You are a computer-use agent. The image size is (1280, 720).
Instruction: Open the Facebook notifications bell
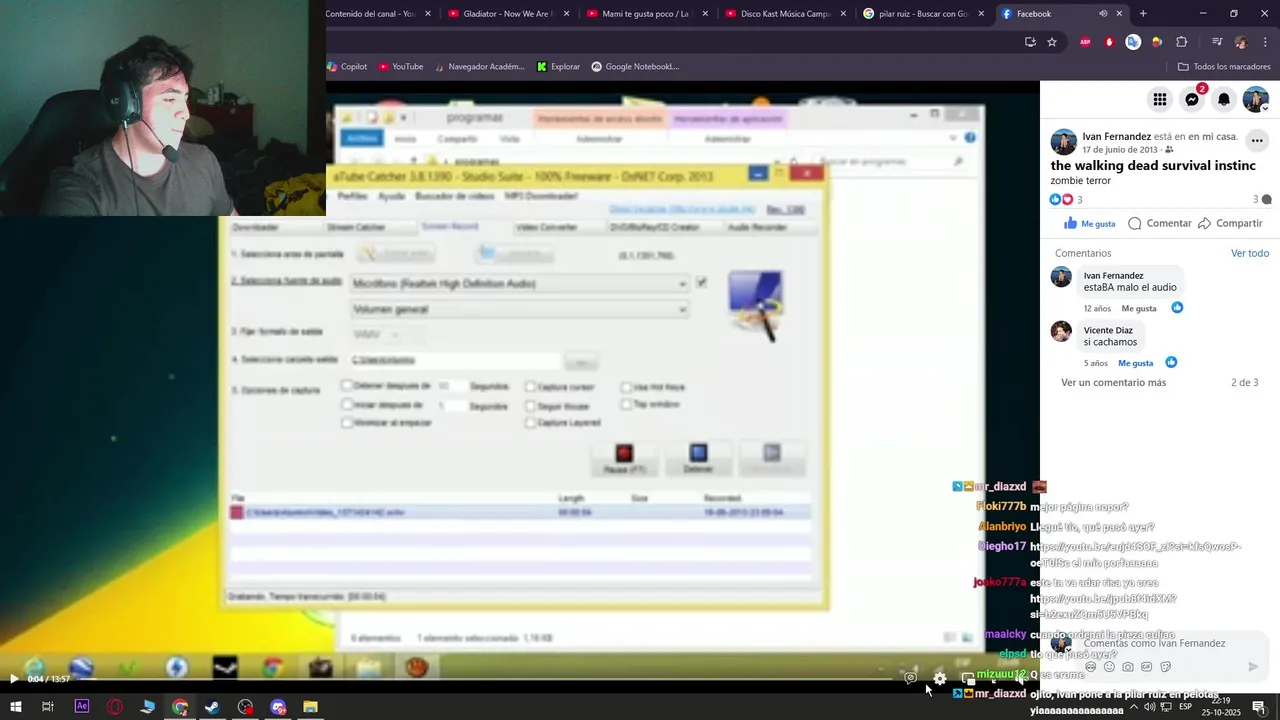pos(1224,99)
